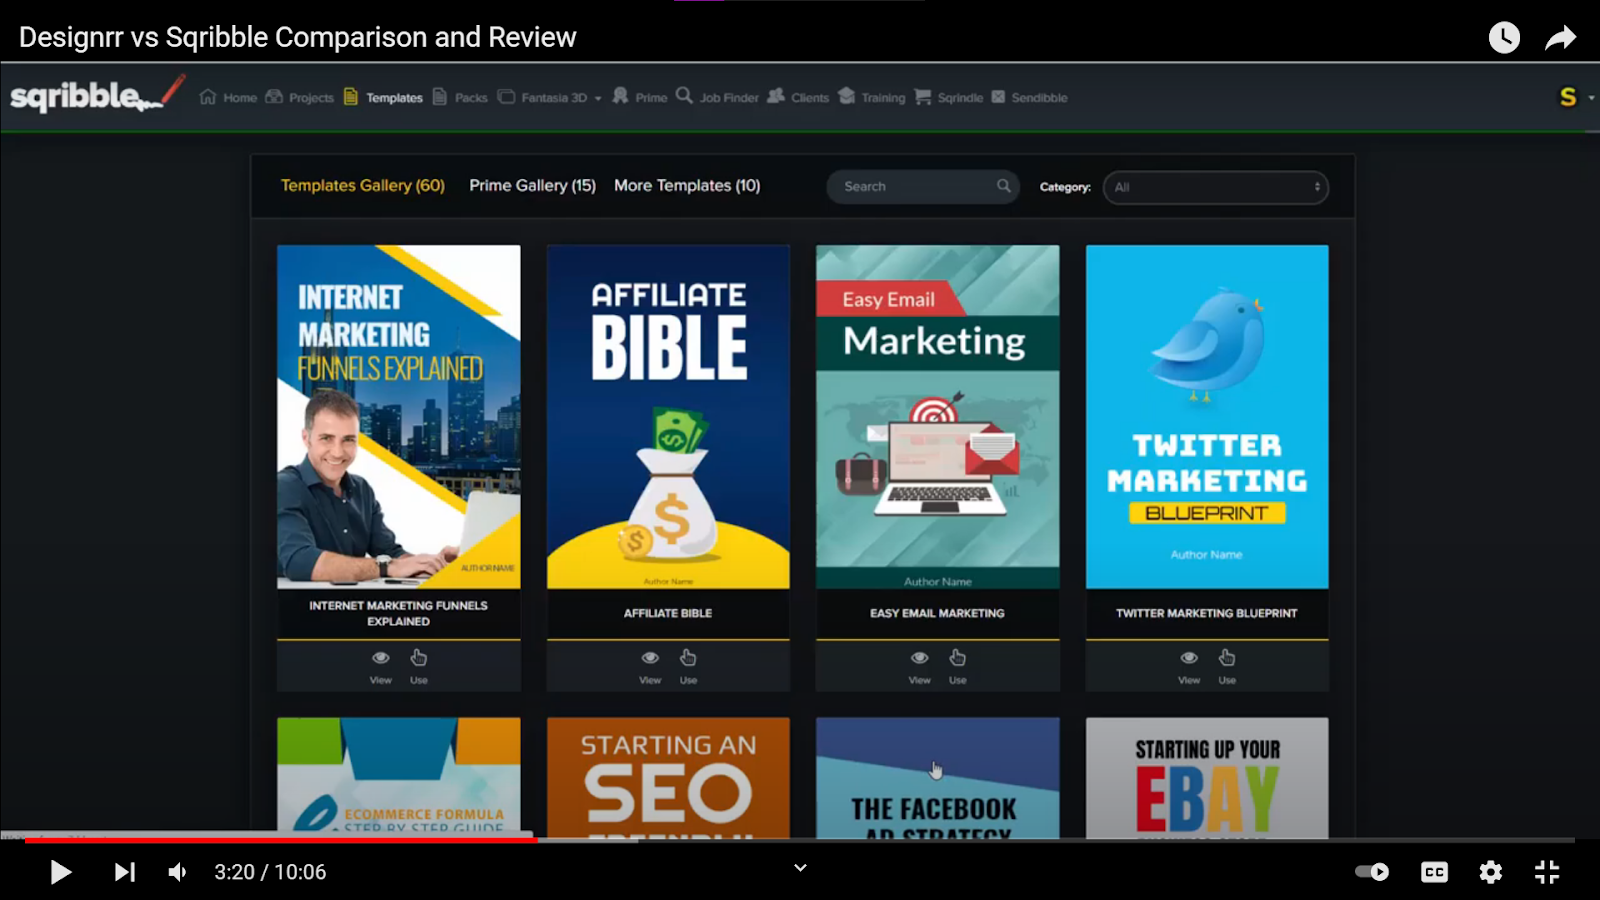Open YouTube player settings gear
The image size is (1600, 900).
click(x=1490, y=872)
